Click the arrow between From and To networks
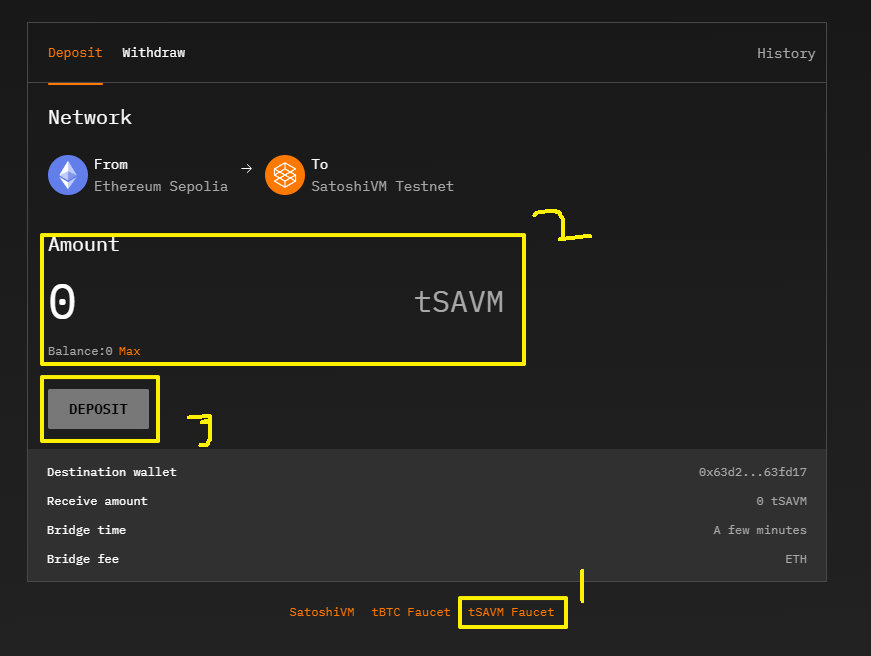Screen dimensions: 871x656 pyautogui.click(x=247, y=168)
